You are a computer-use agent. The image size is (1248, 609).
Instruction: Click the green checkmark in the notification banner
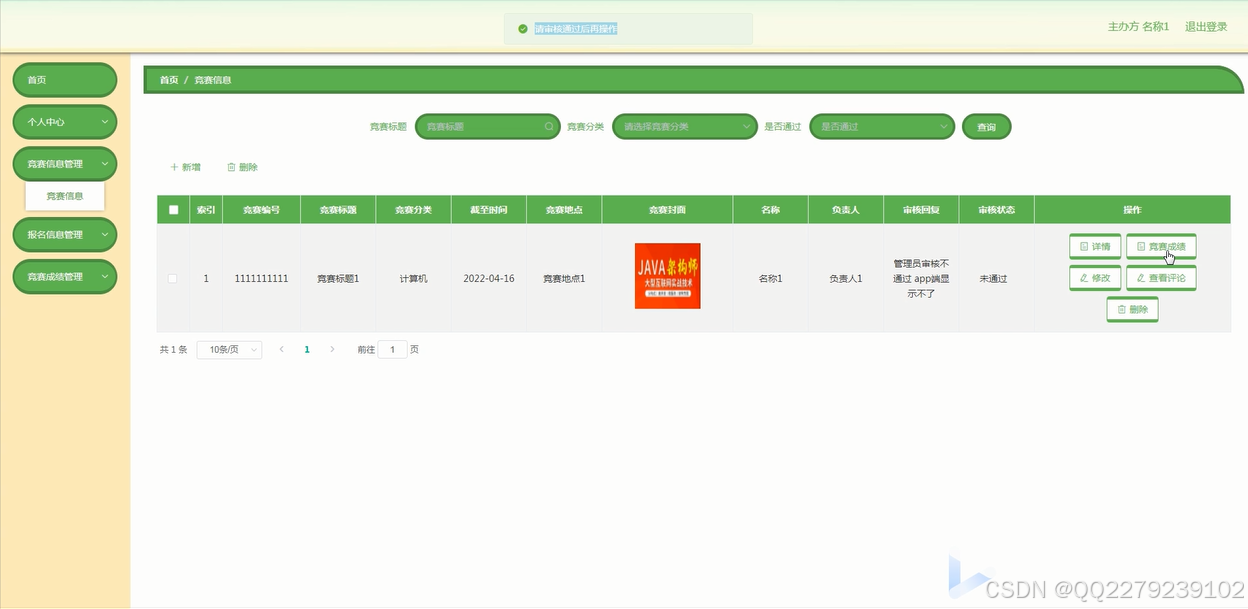[x=522, y=28]
